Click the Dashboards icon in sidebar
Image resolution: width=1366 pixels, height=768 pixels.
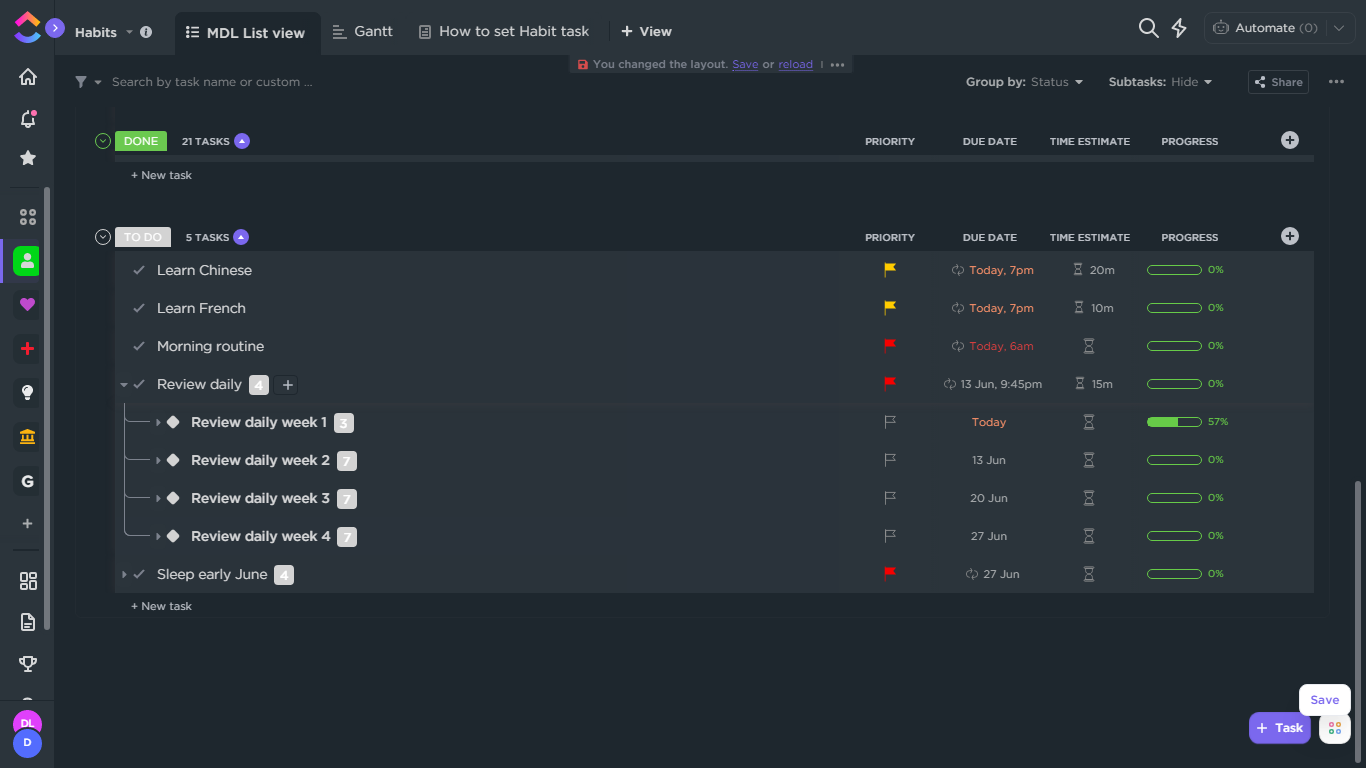pyautogui.click(x=28, y=581)
